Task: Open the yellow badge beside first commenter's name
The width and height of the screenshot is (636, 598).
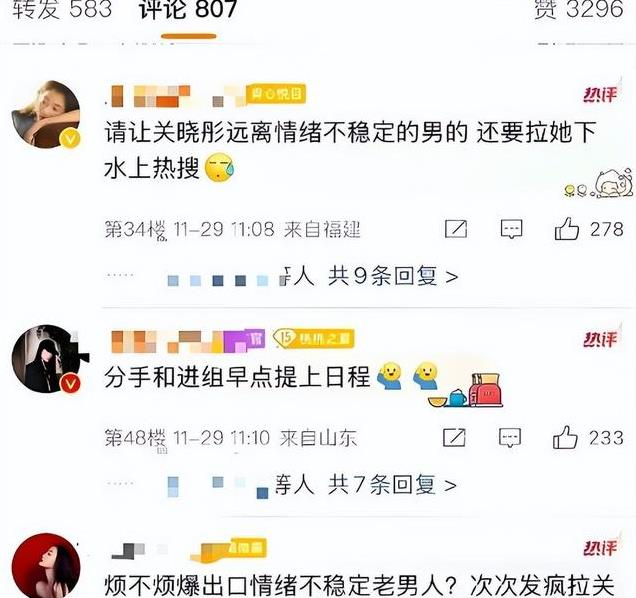Action: (x=276, y=94)
